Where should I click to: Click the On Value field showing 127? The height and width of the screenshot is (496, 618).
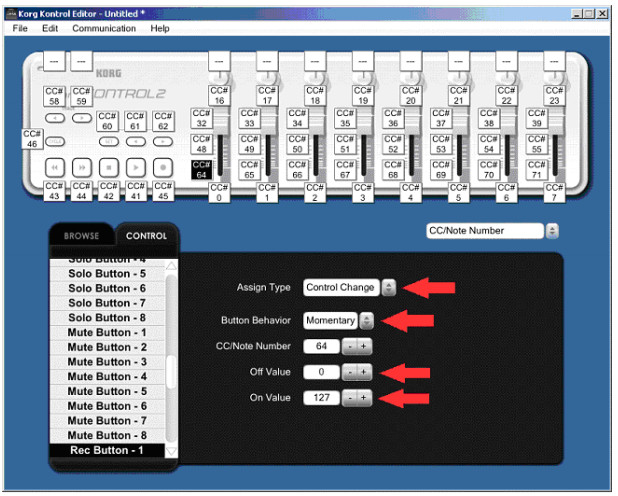click(321, 397)
